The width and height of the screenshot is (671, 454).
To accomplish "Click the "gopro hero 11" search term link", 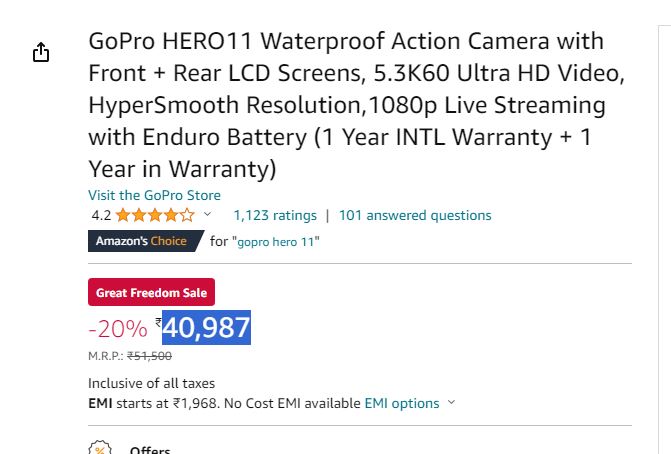I will [x=276, y=242].
